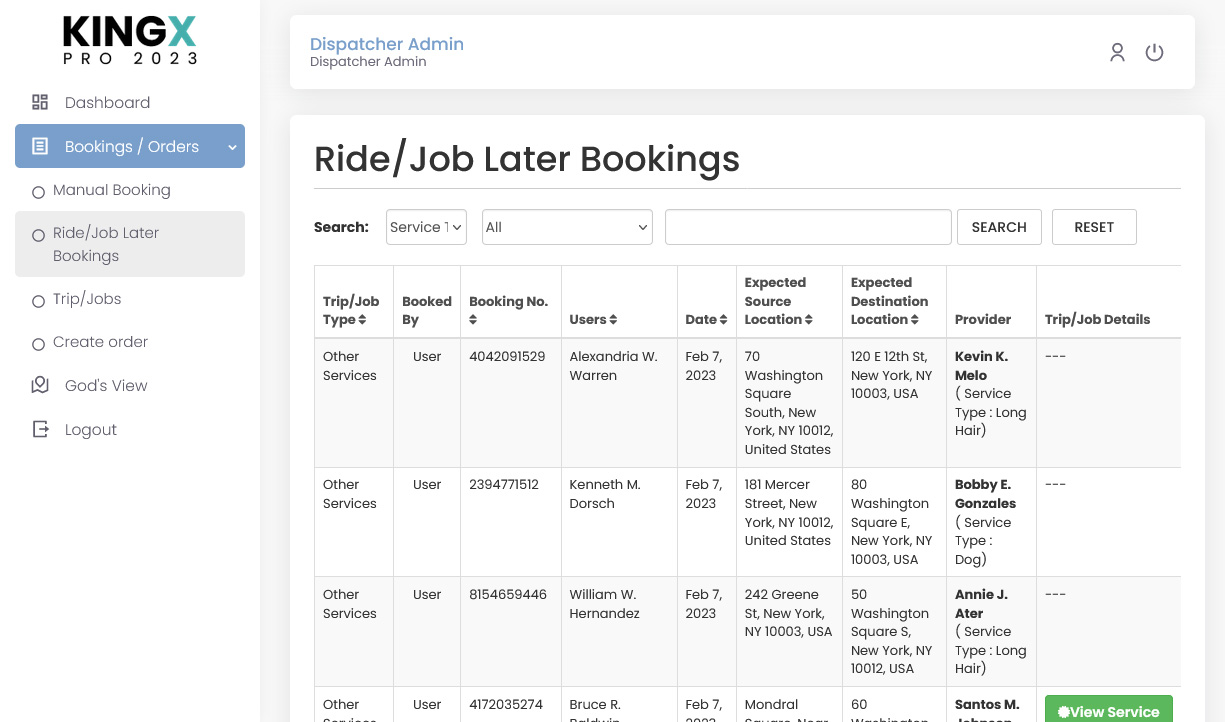The width and height of the screenshot is (1225, 722).
Task: Click the Logout door icon
Action: pyautogui.click(x=40, y=429)
